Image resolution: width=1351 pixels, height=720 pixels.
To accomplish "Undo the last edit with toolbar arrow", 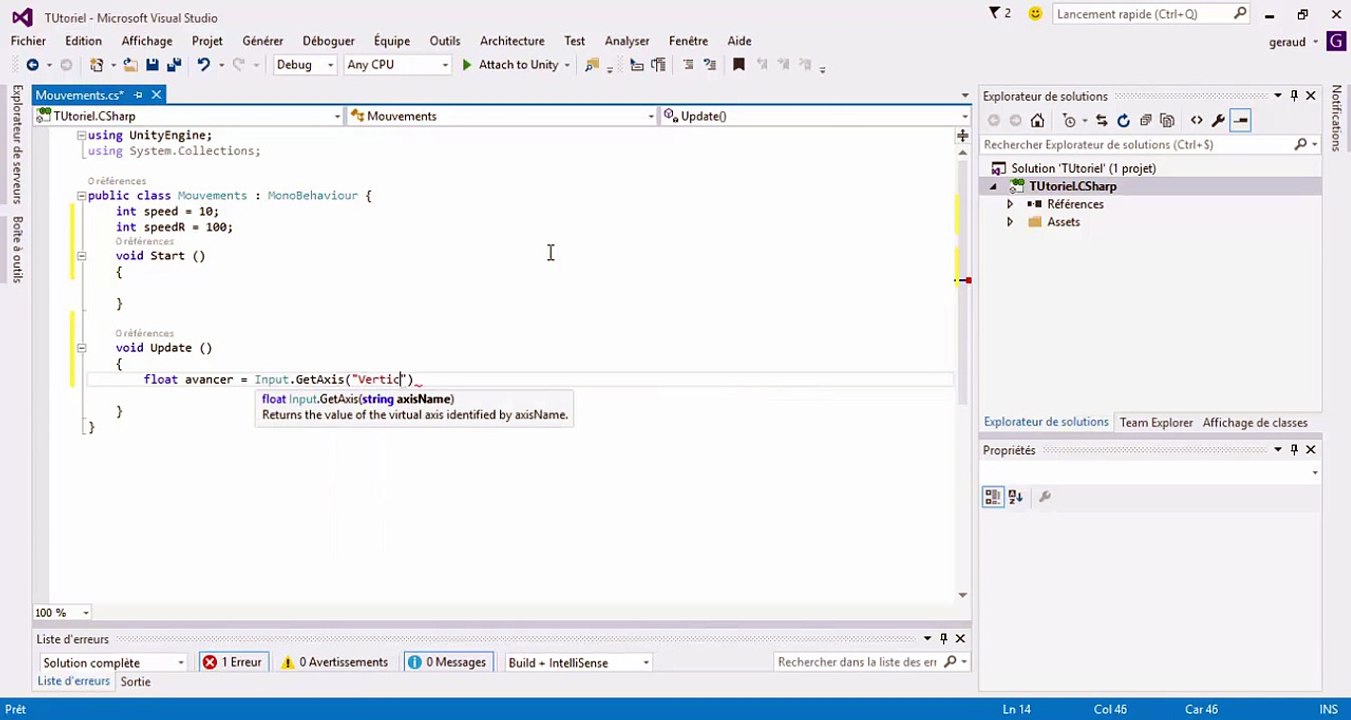I will click(203, 65).
